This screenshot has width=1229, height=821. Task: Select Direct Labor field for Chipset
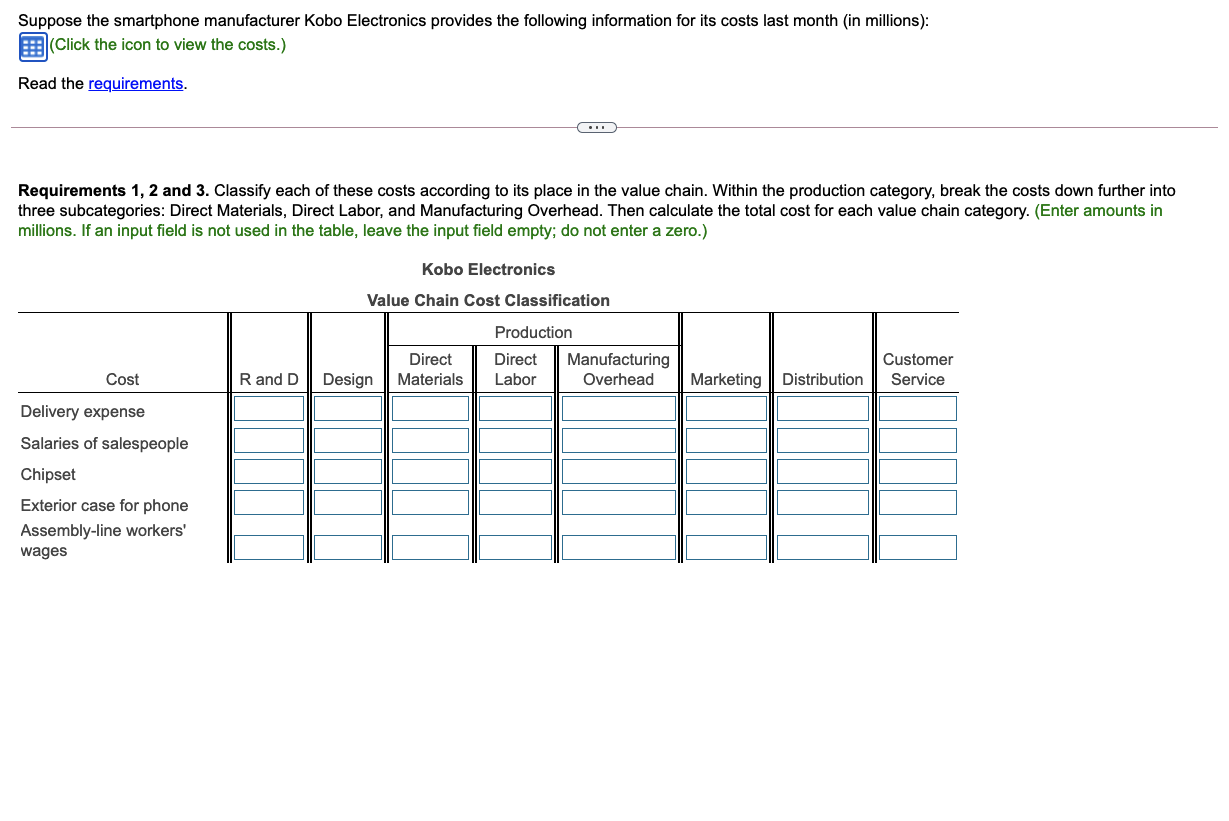coord(515,470)
